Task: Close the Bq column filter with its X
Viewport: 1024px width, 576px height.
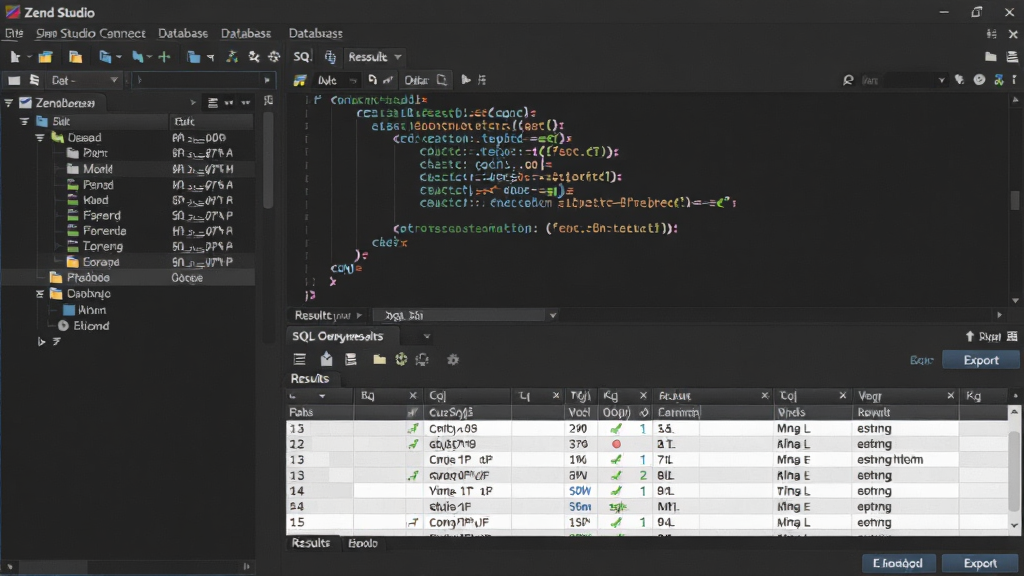Action: click(x=413, y=396)
